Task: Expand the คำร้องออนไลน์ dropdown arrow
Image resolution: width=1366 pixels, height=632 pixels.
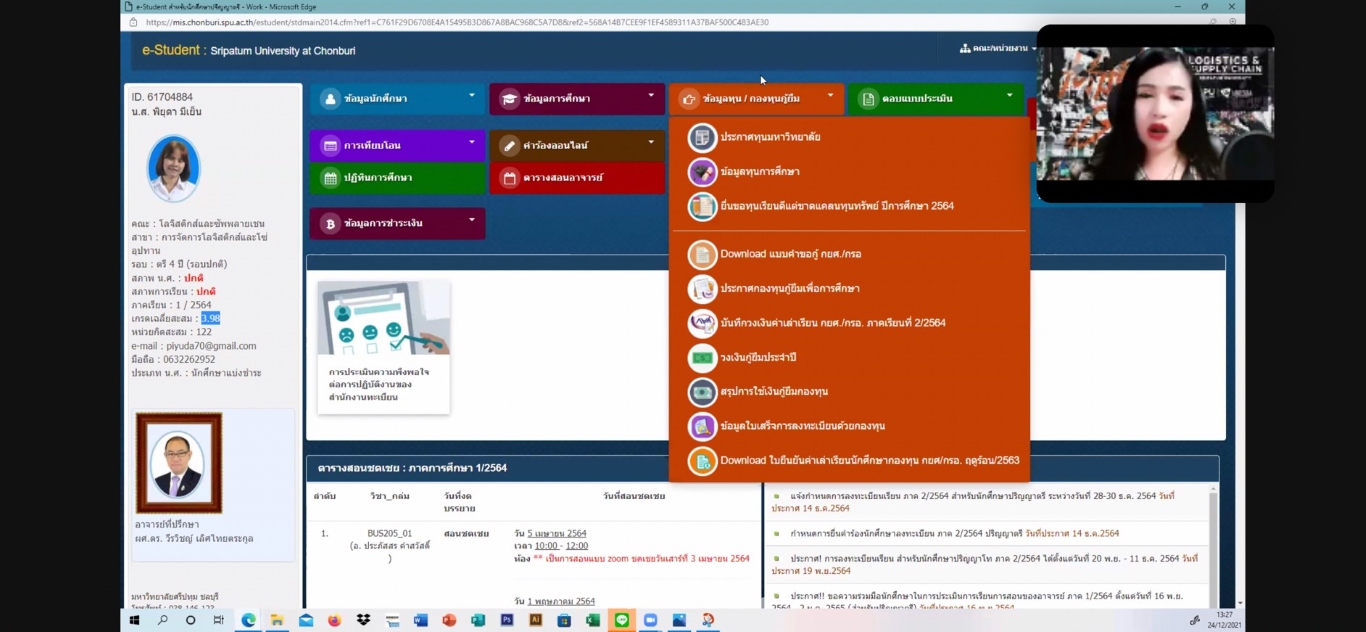Action: click(651, 142)
